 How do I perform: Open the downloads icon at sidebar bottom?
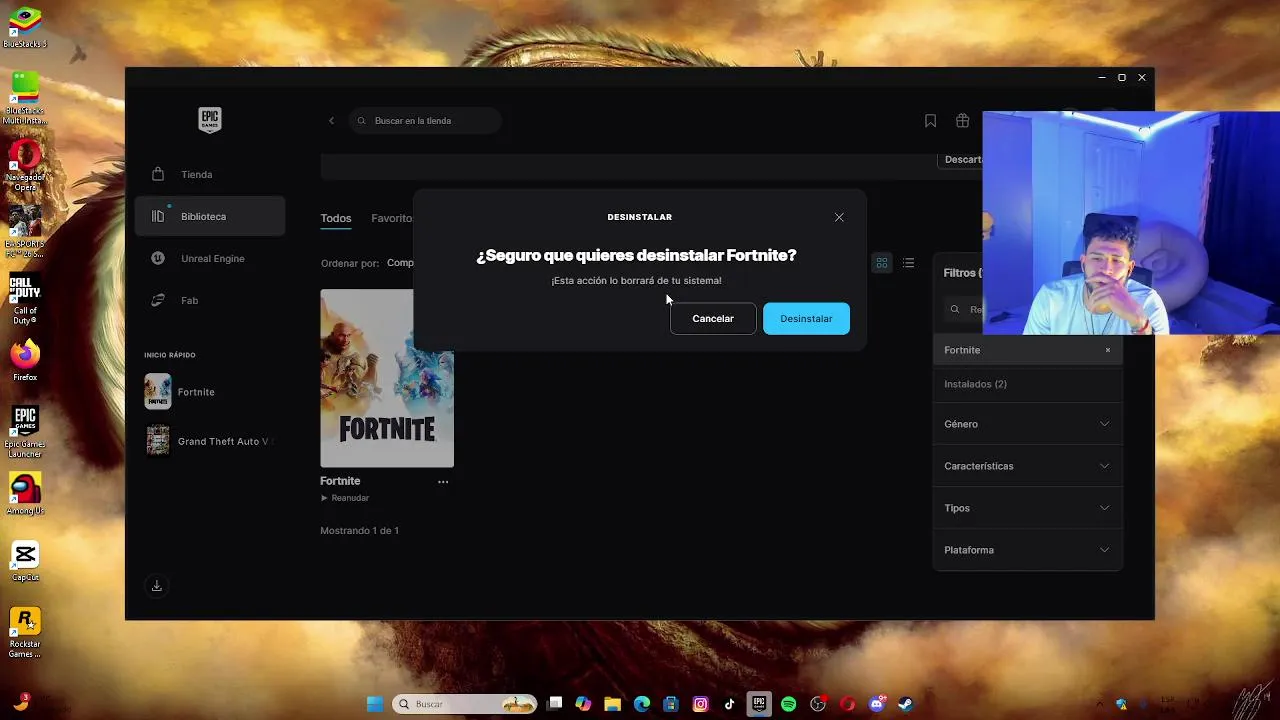157,586
